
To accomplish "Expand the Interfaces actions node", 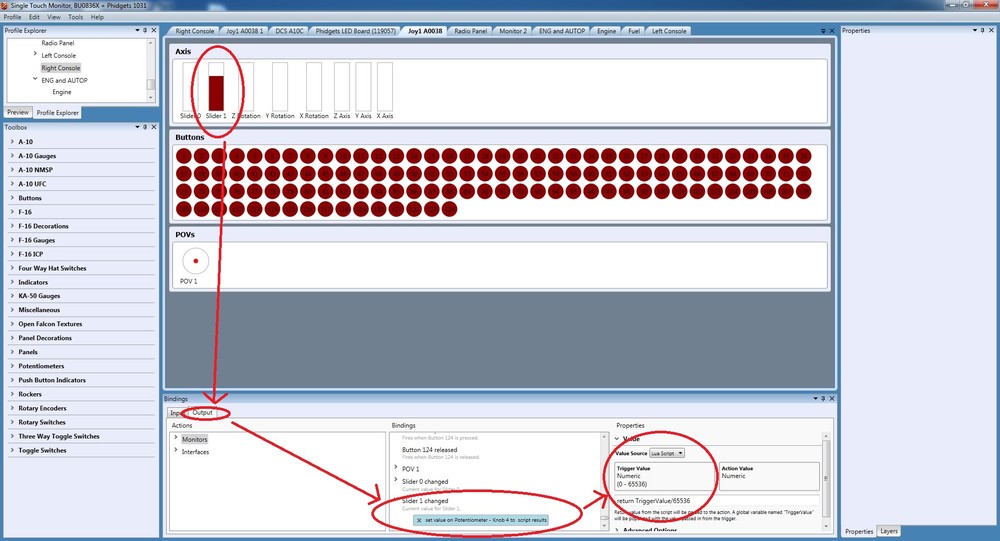I will coord(176,450).
